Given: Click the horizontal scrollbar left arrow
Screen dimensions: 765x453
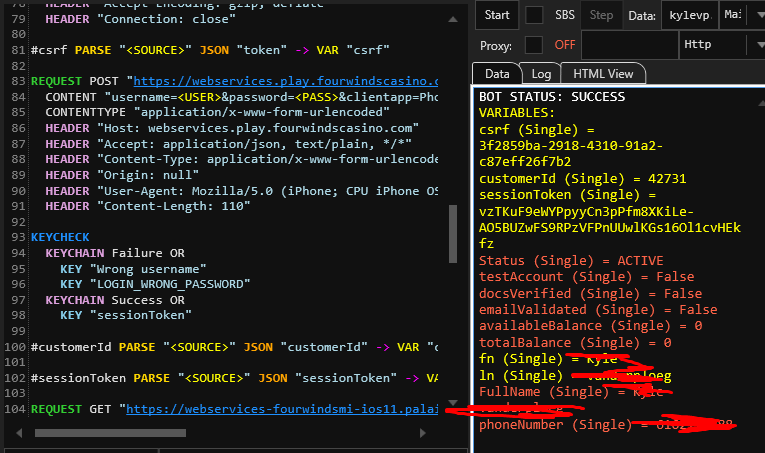Looking at the screenshot, I should pyautogui.click(x=19, y=433).
